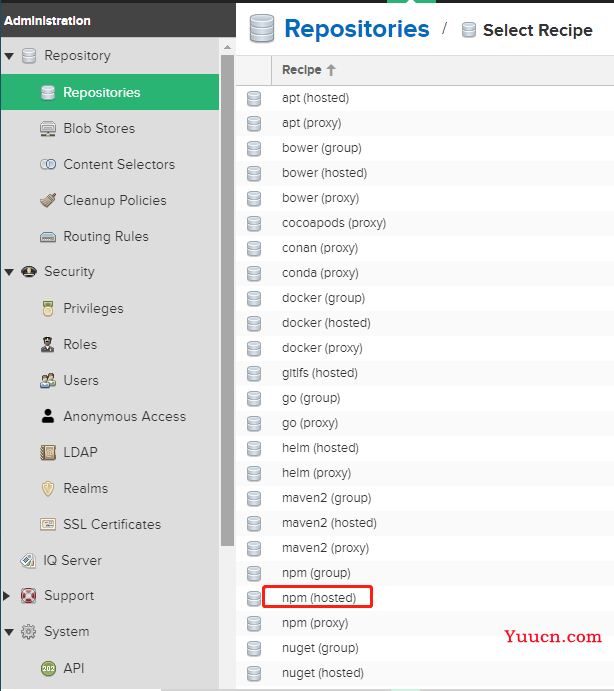614x691 pixels.
Task: Open Anonymous Access menu item
Action: [125, 416]
